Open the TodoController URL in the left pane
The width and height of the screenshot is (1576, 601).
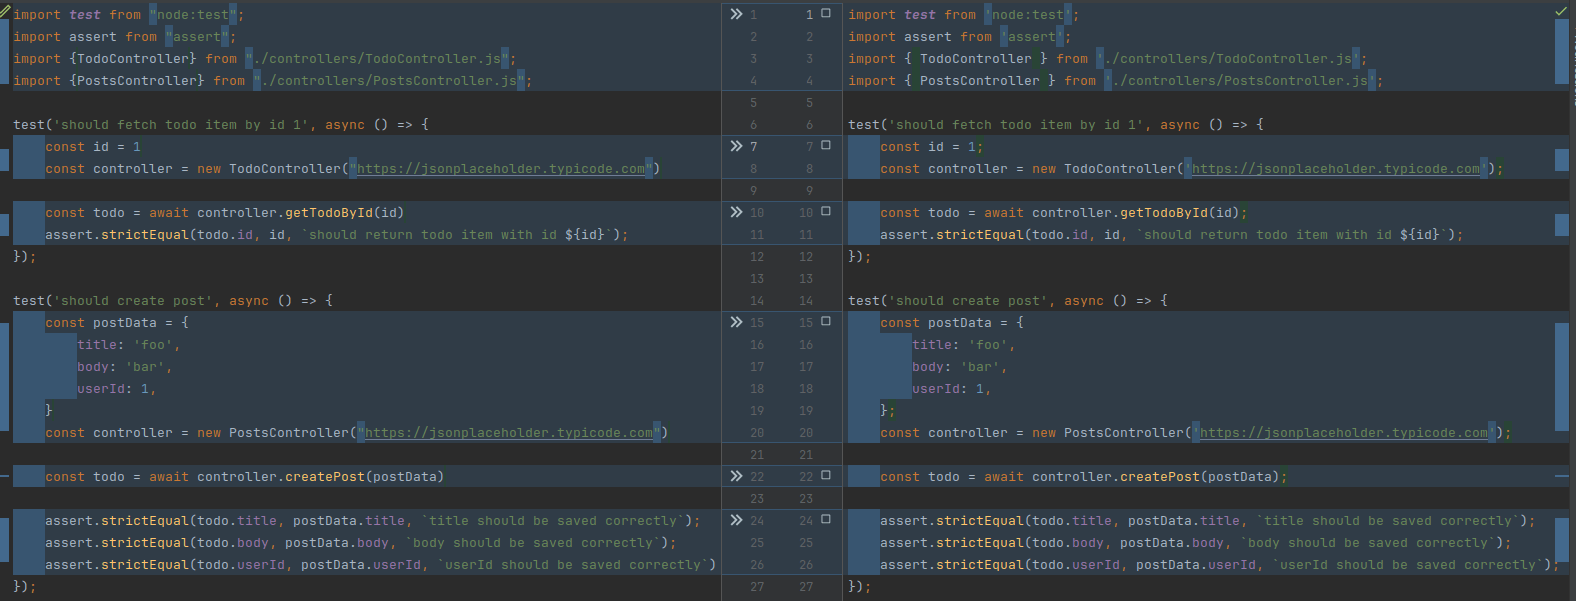tap(501, 169)
